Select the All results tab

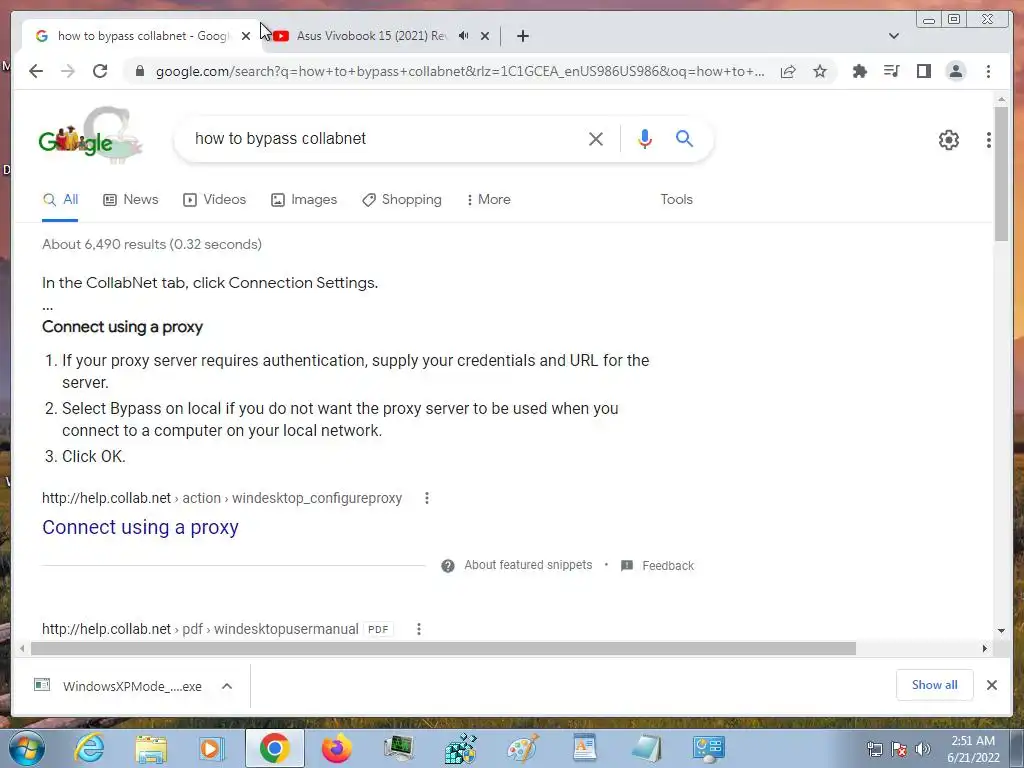pyautogui.click(x=60, y=200)
